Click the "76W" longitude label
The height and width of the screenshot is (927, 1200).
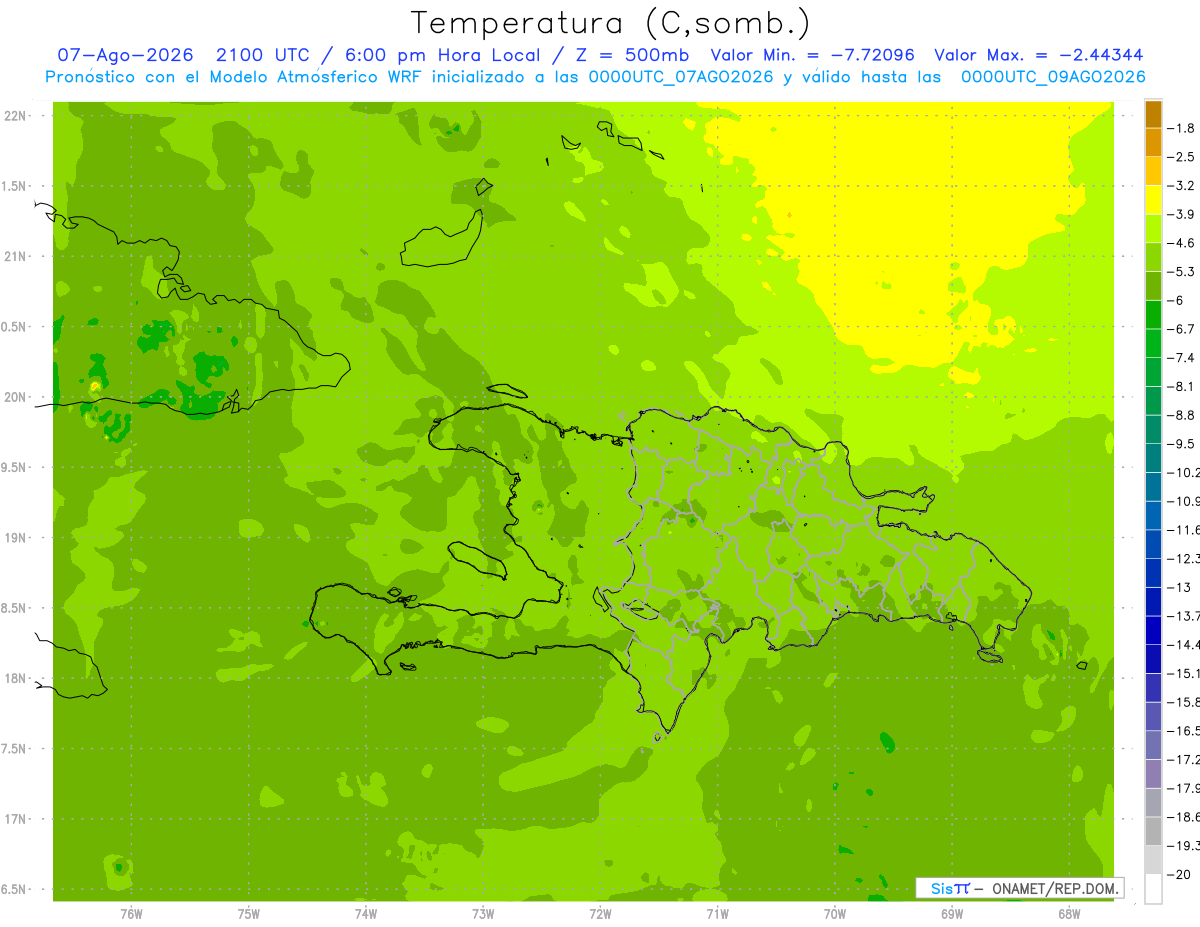131,914
